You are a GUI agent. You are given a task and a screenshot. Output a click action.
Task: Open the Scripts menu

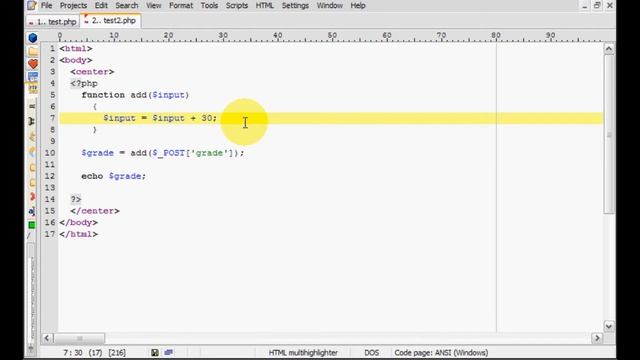(237, 6)
